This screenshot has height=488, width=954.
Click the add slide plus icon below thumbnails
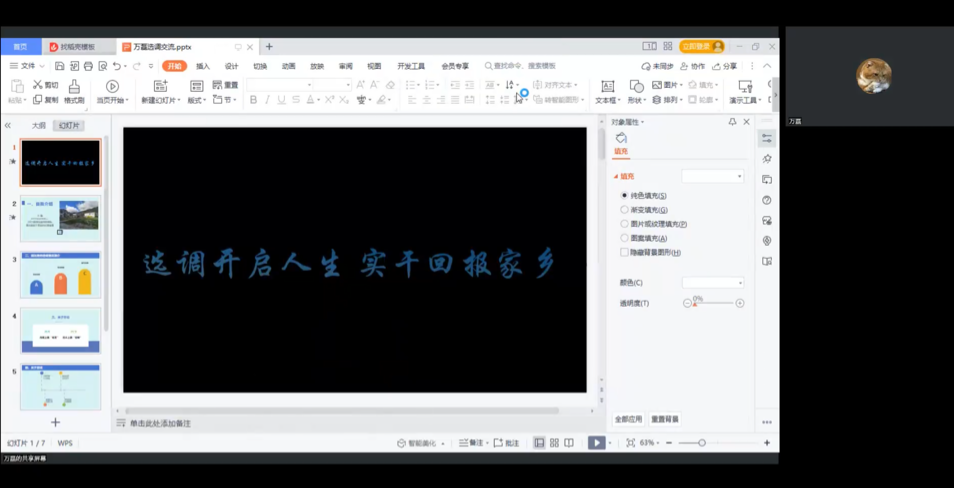click(x=55, y=423)
